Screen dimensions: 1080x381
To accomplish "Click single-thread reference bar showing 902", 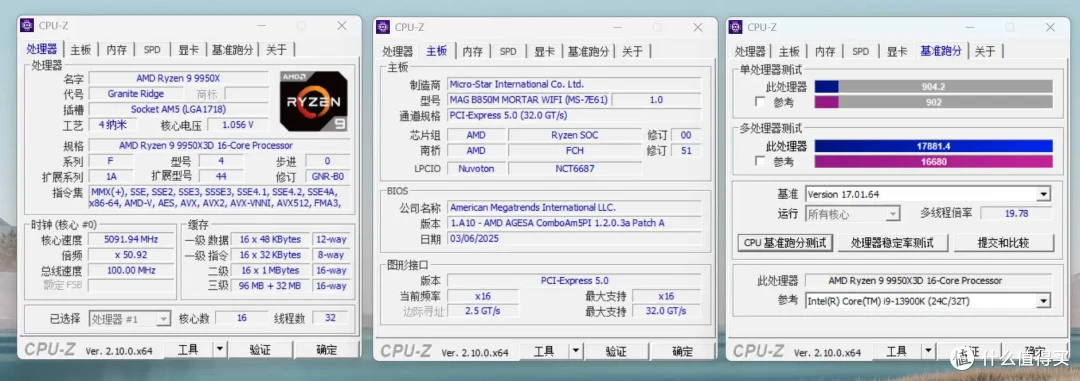I will pos(933,102).
